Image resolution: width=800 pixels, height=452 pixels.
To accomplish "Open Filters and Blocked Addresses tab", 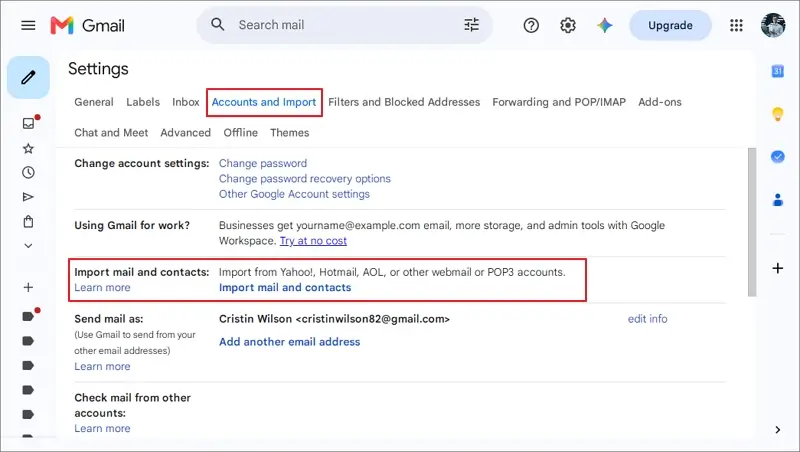I will point(404,102).
